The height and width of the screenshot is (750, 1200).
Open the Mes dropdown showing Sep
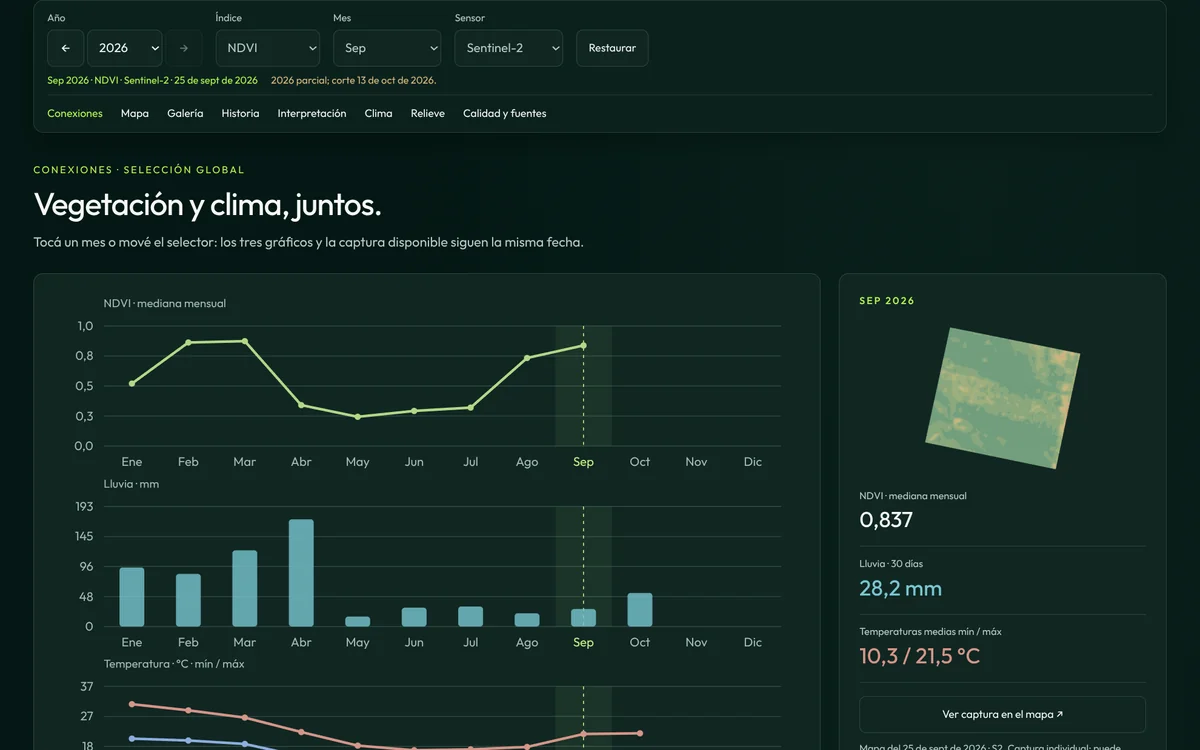[387, 48]
